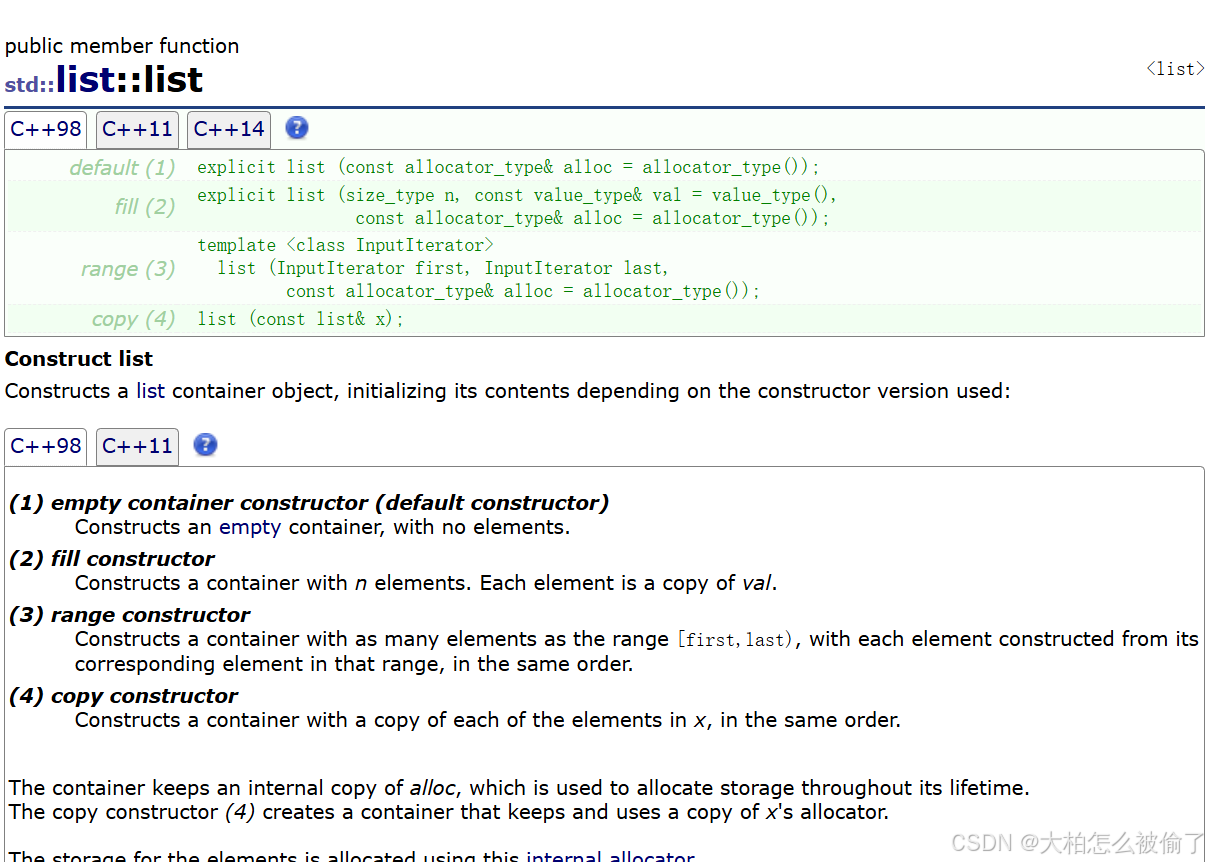The image size is (1210, 862).
Task: Follow the 'list' link in the Constructs sentence
Action: point(150,391)
